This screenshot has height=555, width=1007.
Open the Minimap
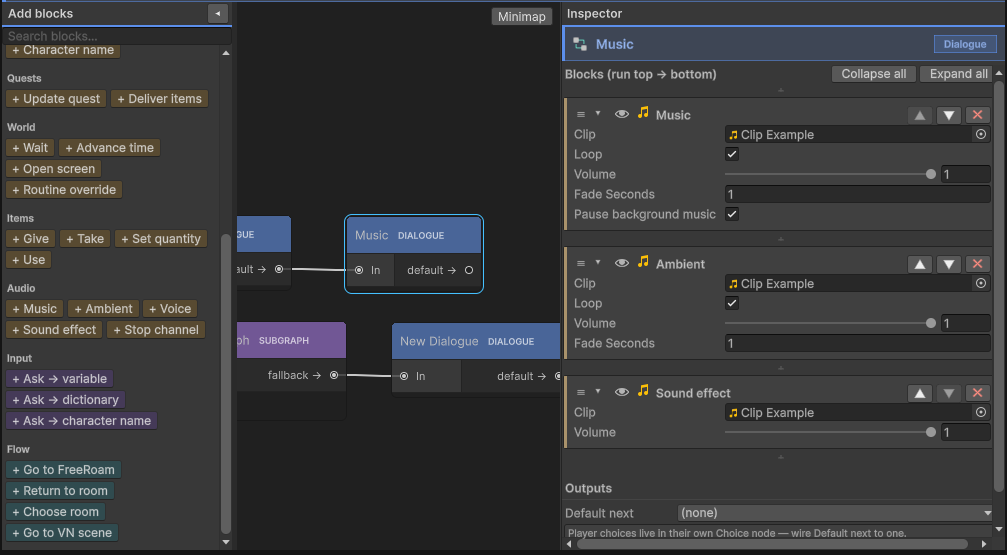[x=521, y=17]
